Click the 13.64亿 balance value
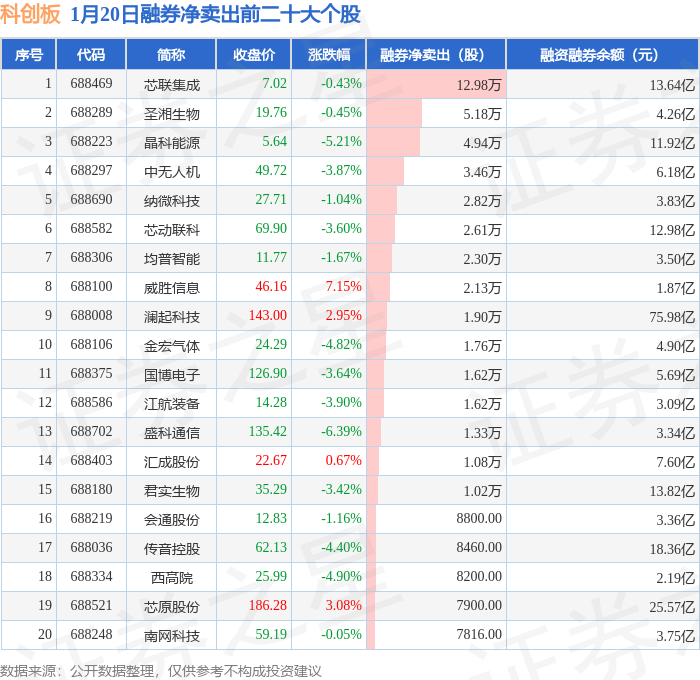This screenshot has width=700, height=680. 672,85
